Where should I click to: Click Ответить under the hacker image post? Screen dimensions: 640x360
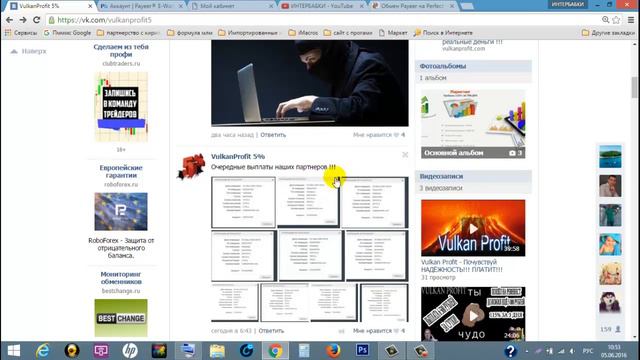click(273, 135)
